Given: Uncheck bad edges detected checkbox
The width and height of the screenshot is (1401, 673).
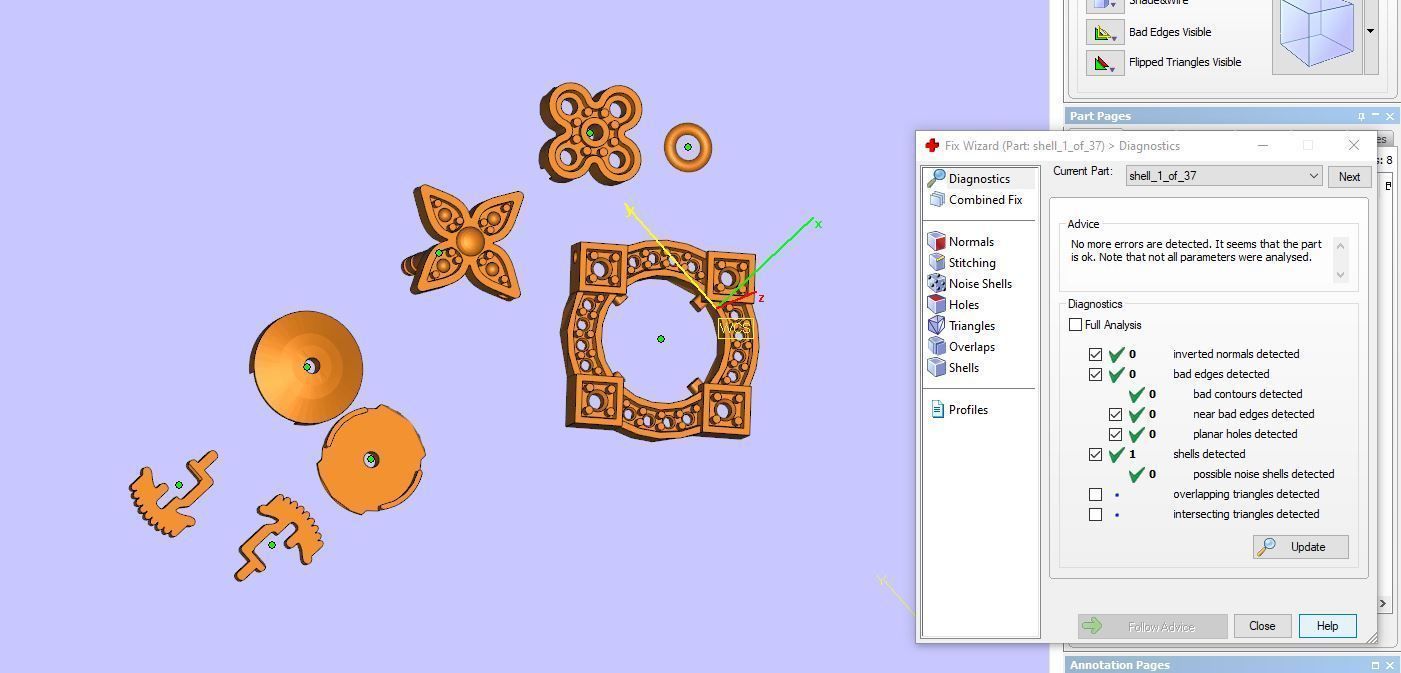Looking at the screenshot, I should (1095, 374).
